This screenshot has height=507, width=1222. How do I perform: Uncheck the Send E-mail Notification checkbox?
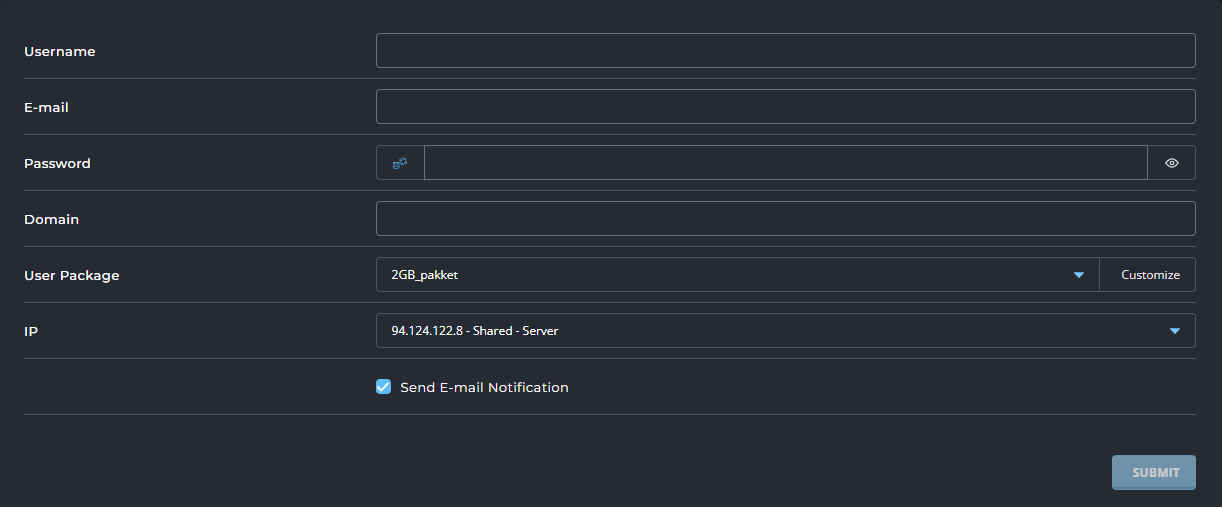pyautogui.click(x=383, y=387)
